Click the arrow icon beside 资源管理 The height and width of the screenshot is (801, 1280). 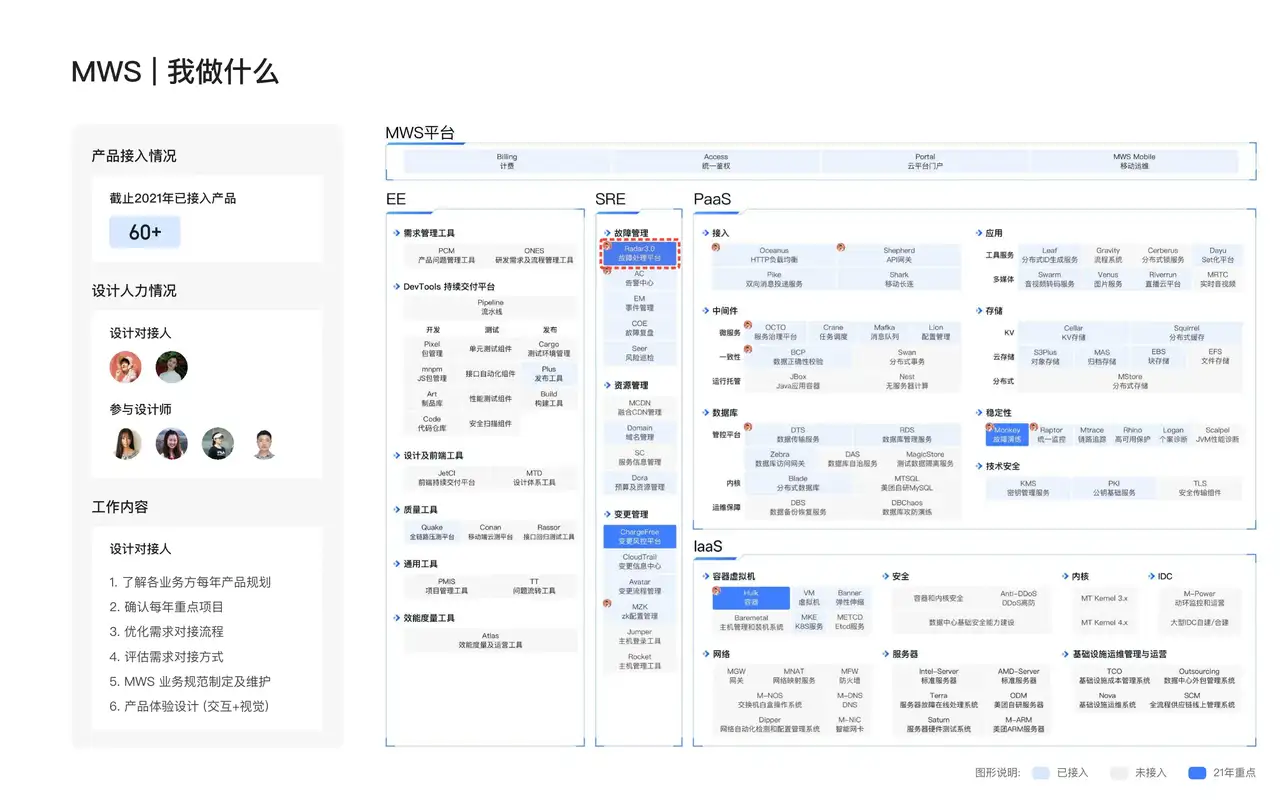click(x=606, y=385)
